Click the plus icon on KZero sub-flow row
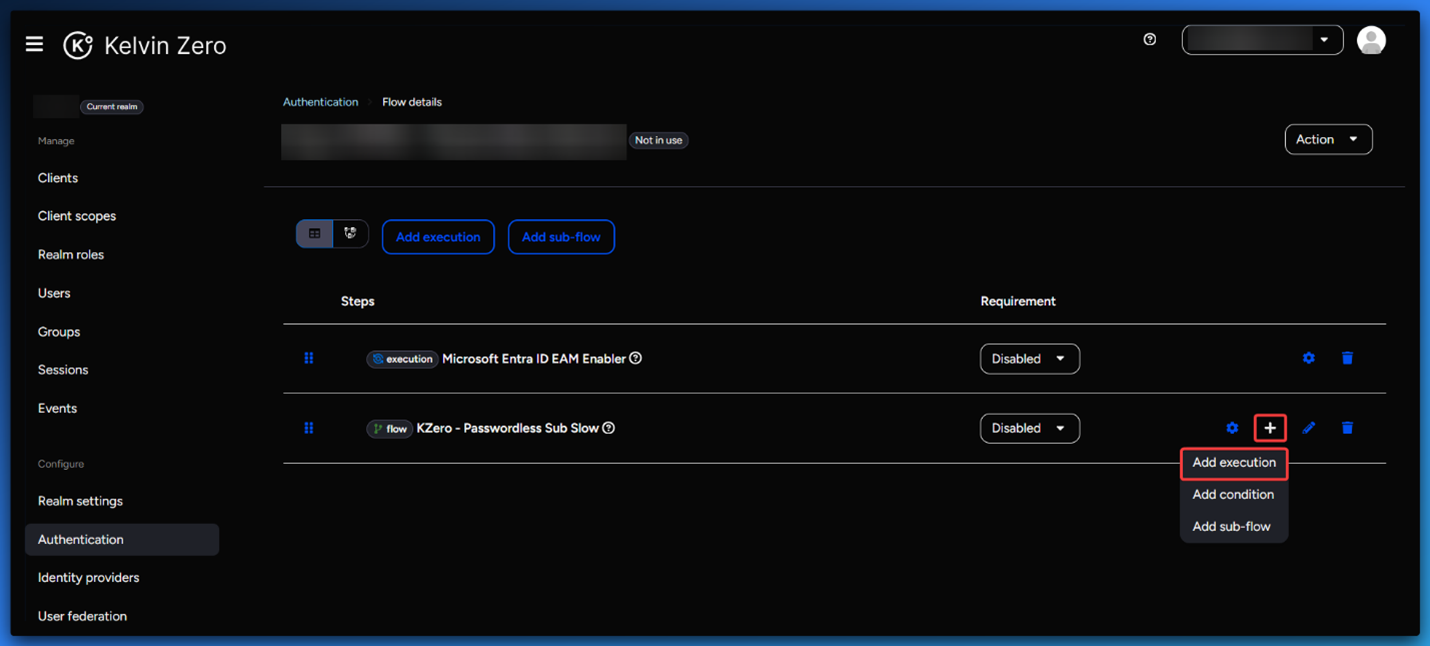 [x=1270, y=428]
